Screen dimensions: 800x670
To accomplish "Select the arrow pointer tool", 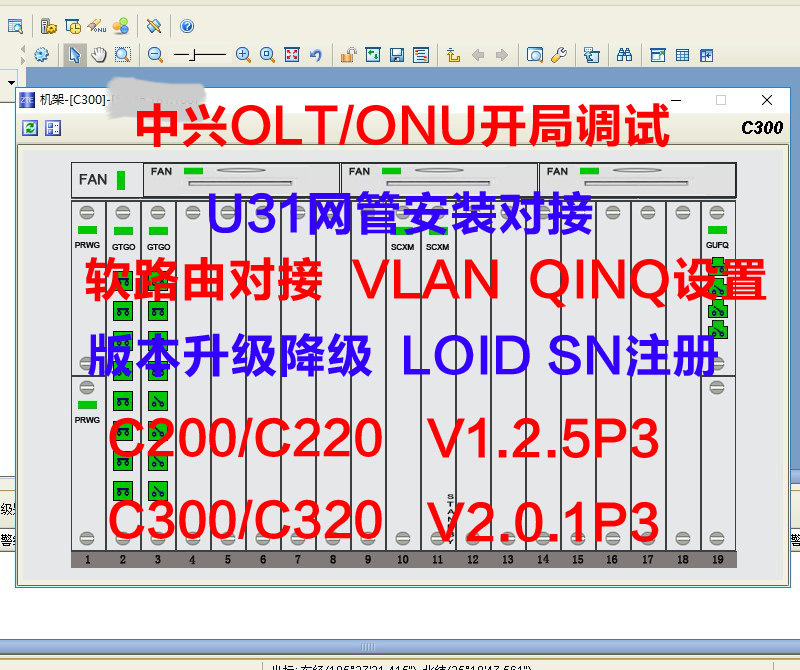I will point(75,55).
